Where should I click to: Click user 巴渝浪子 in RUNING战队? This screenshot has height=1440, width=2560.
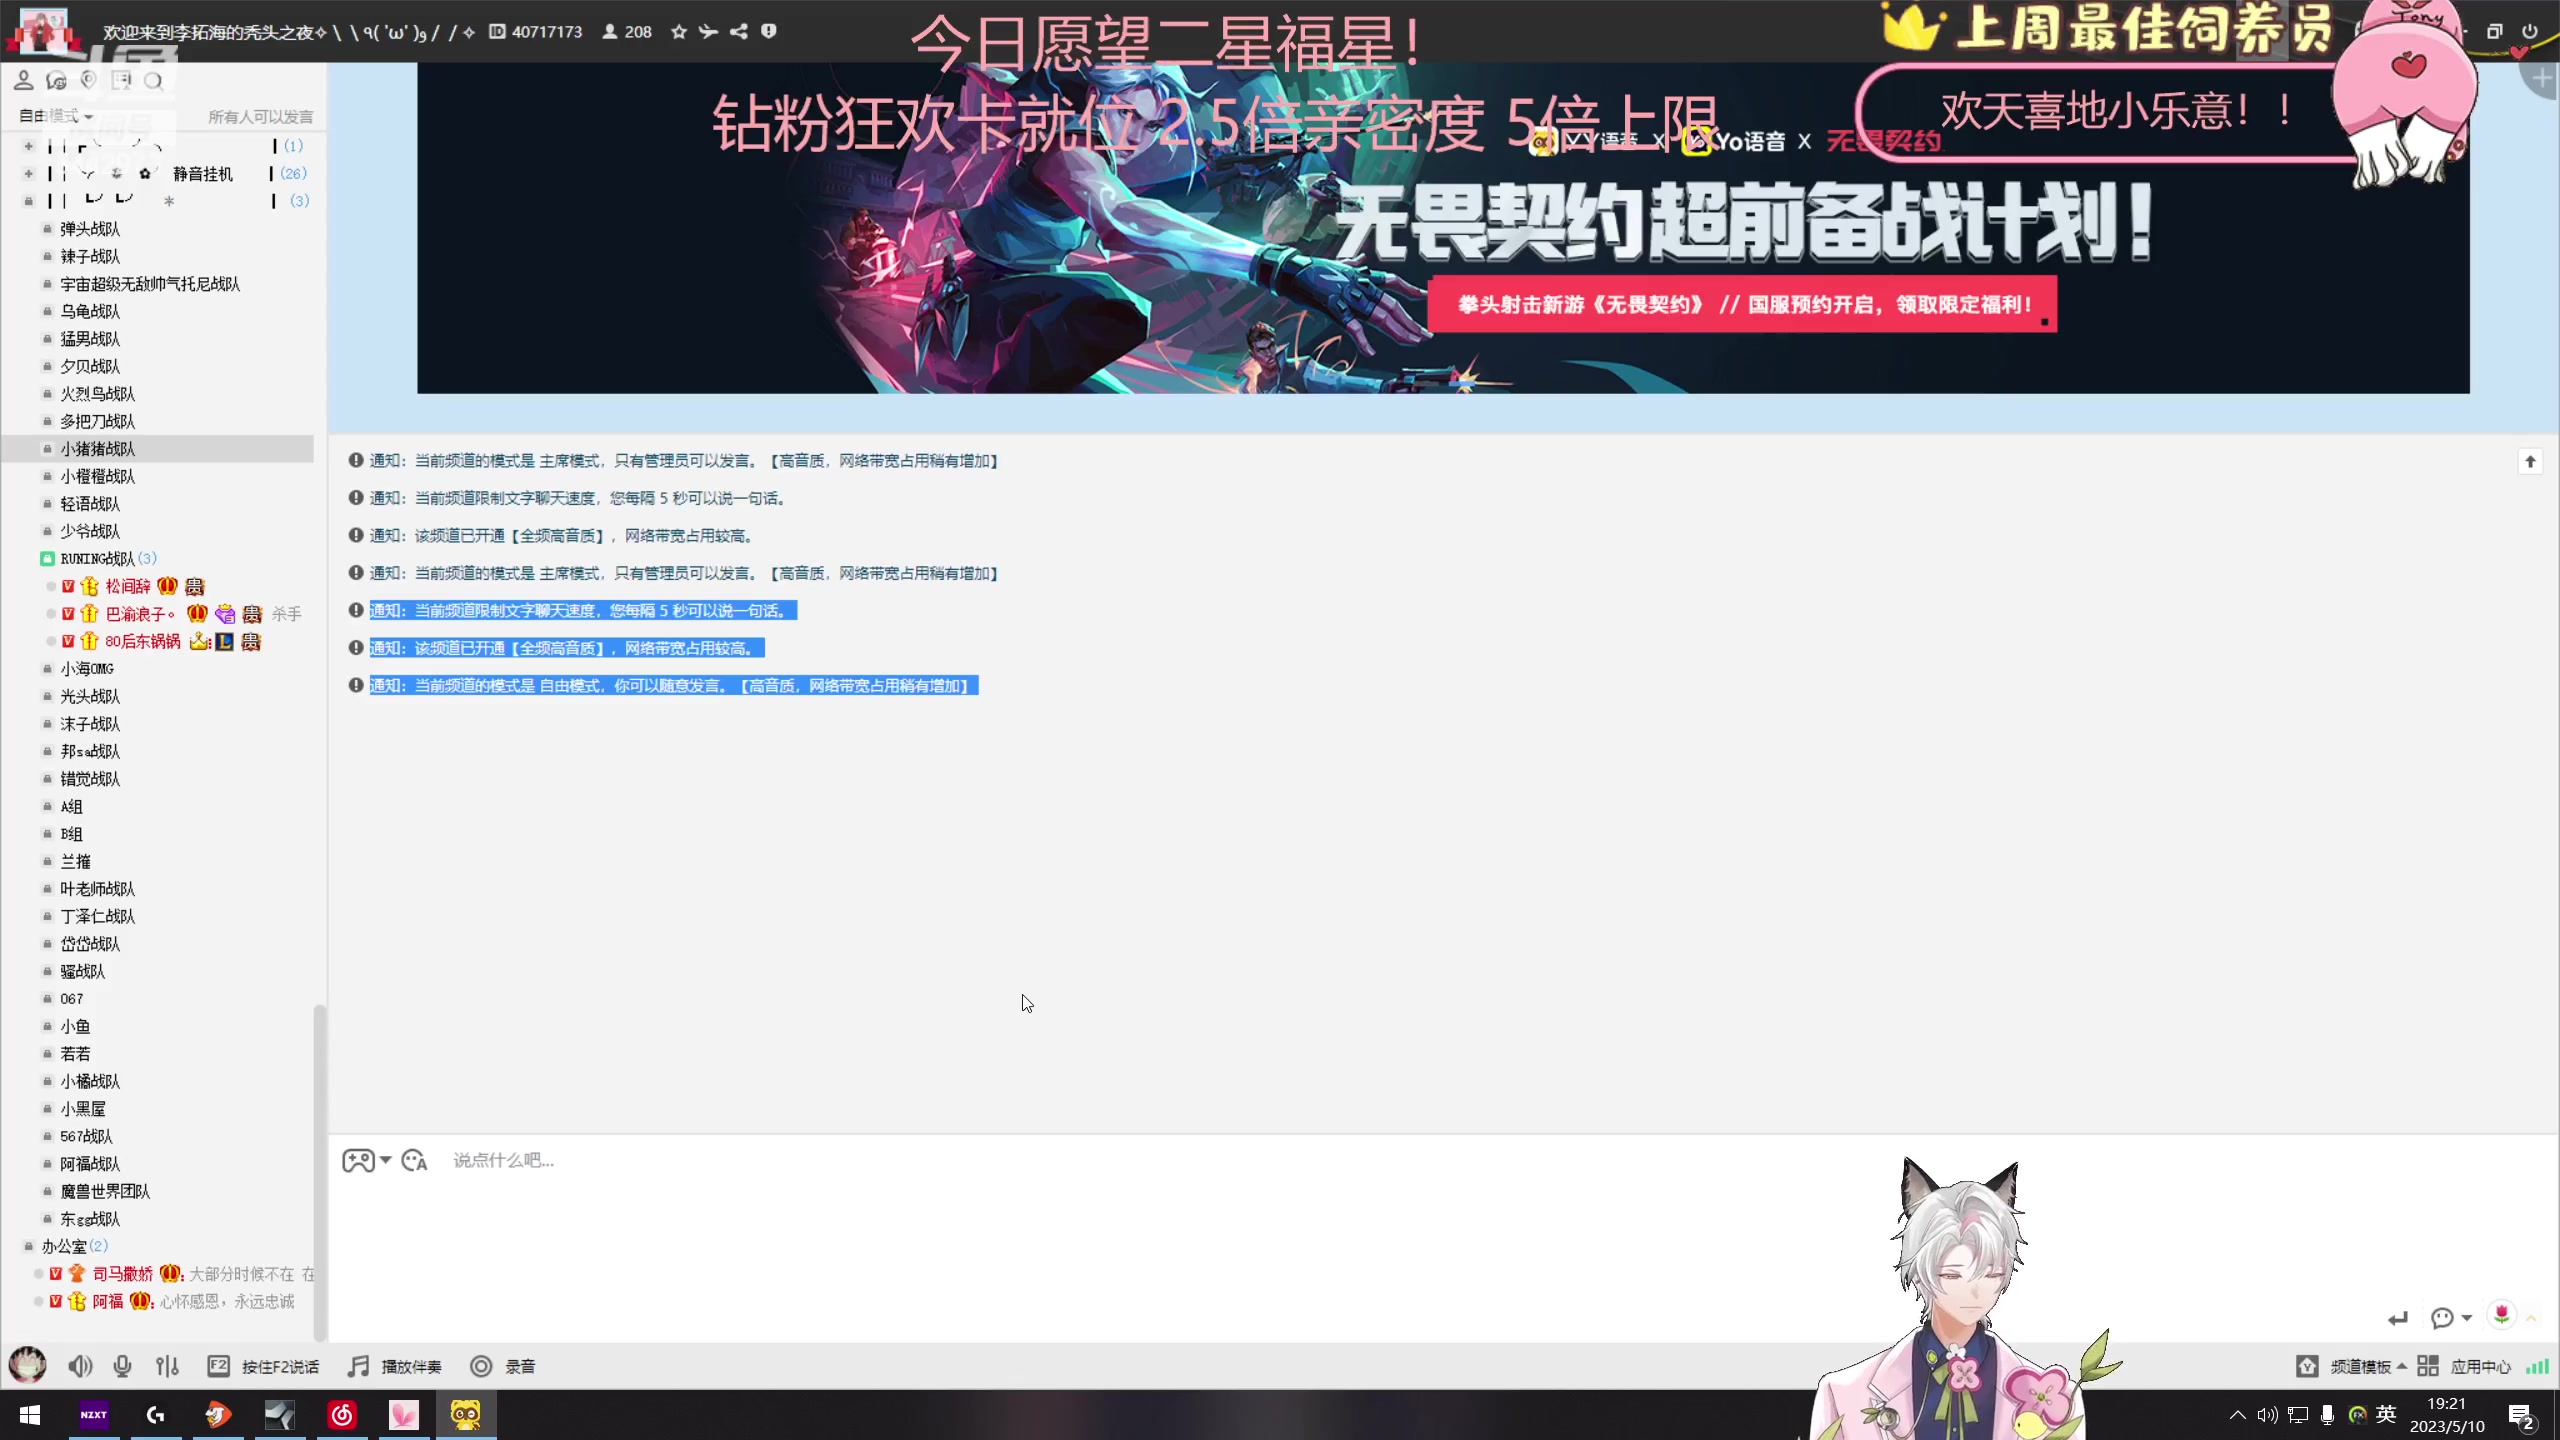pyautogui.click(x=140, y=614)
